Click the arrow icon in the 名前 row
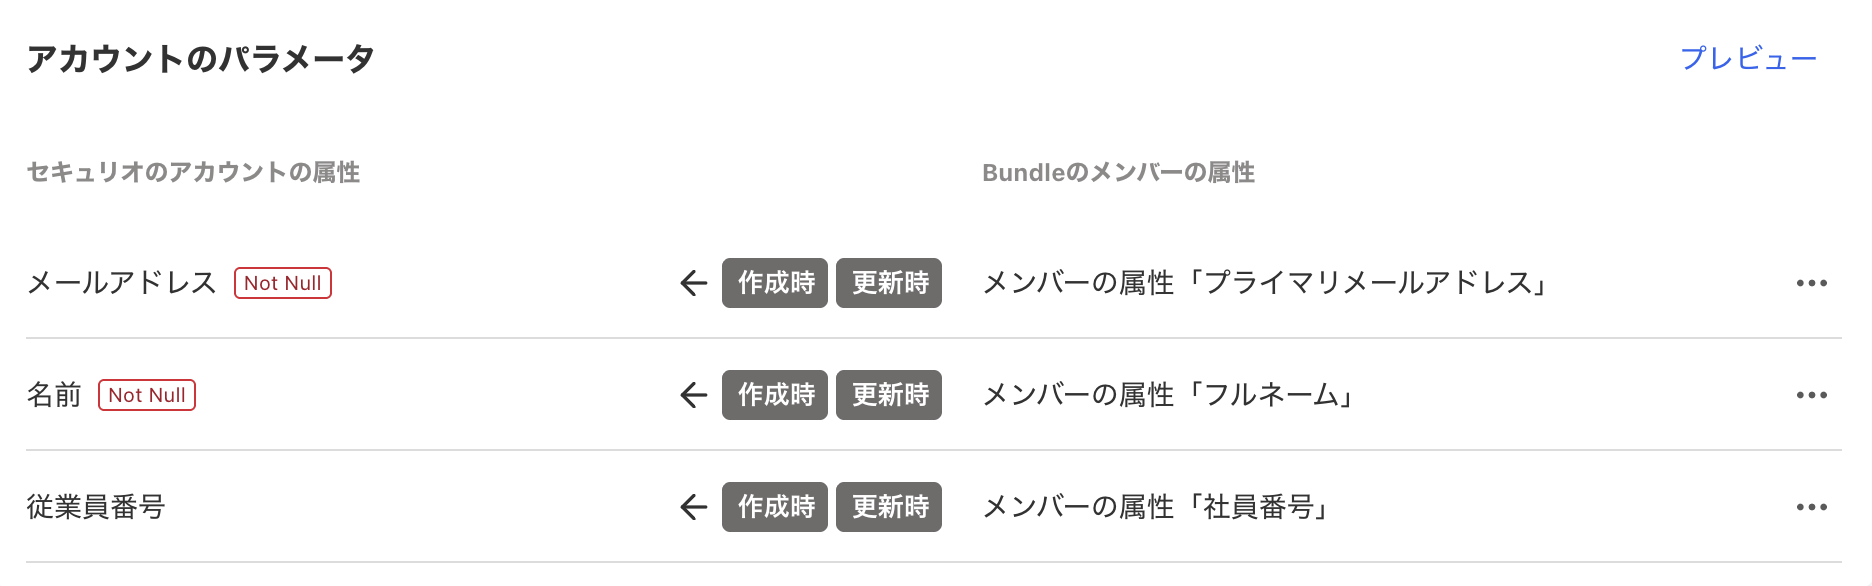 [691, 395]
